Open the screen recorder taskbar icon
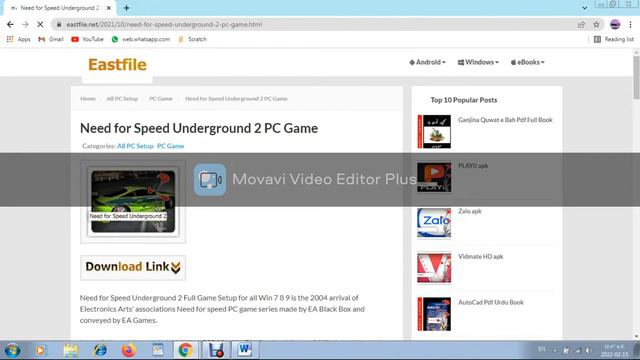Viewport: 640px width, 360px height. [216, 350]
